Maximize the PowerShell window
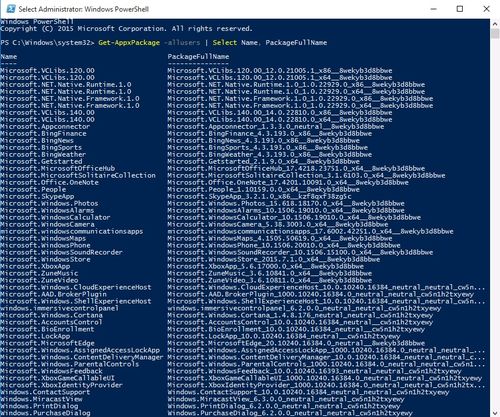The height and width of the screenshot is (417, 500). point(460,9)
